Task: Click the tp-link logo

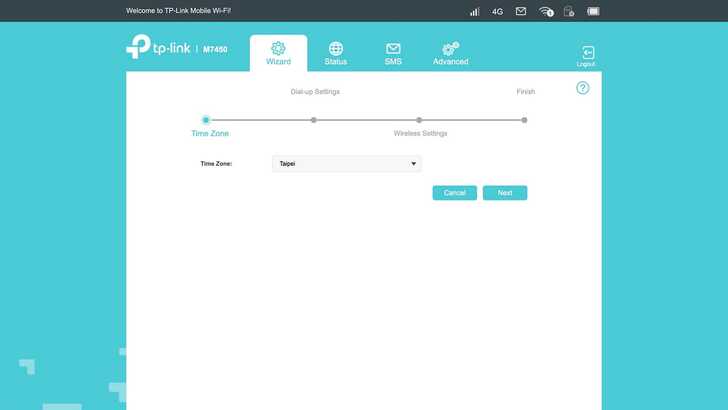Action: [158, 47]
